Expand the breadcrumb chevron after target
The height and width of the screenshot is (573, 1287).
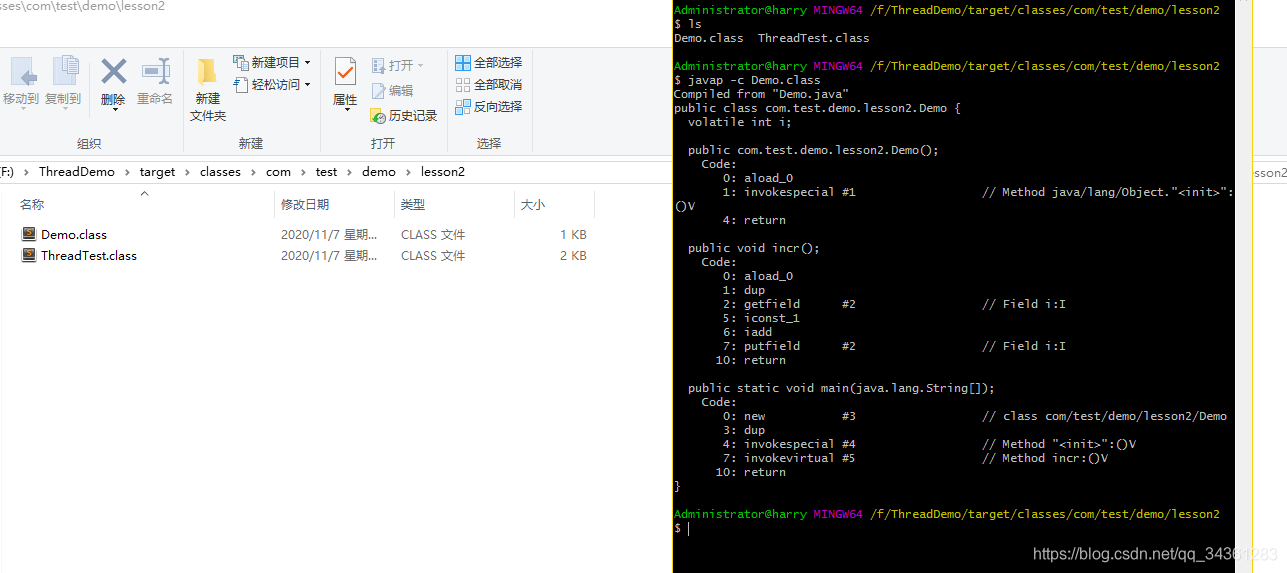tap(188, 172)
